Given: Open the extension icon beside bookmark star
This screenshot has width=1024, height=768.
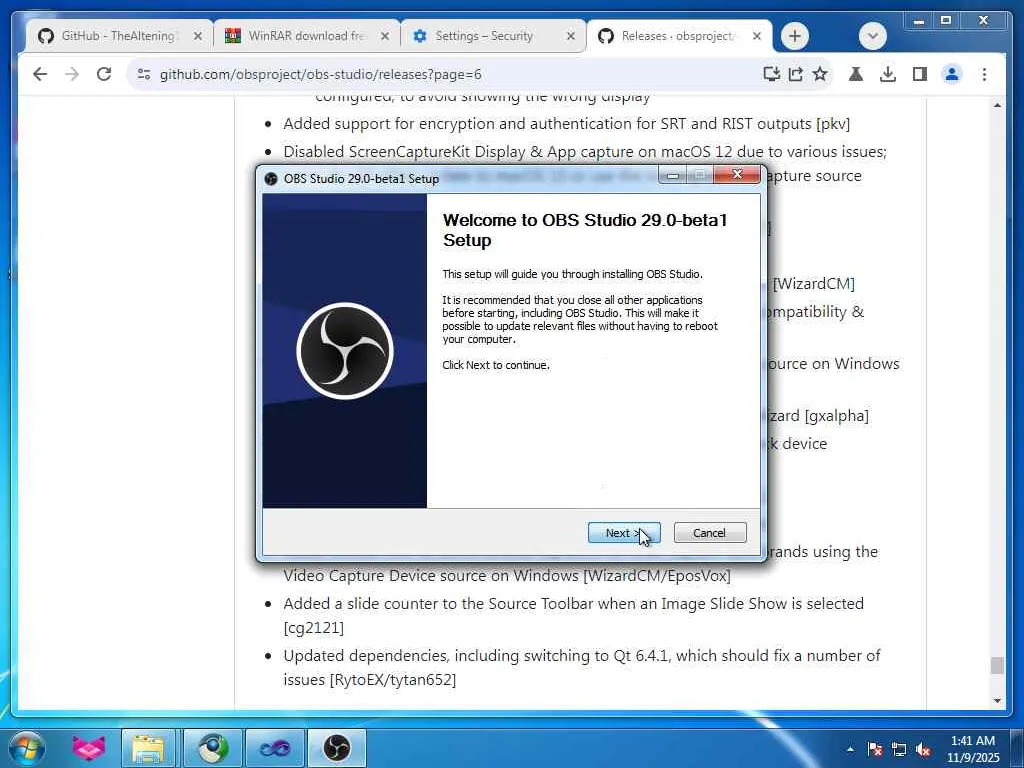Looking at the screenshot, I should 856,74.
